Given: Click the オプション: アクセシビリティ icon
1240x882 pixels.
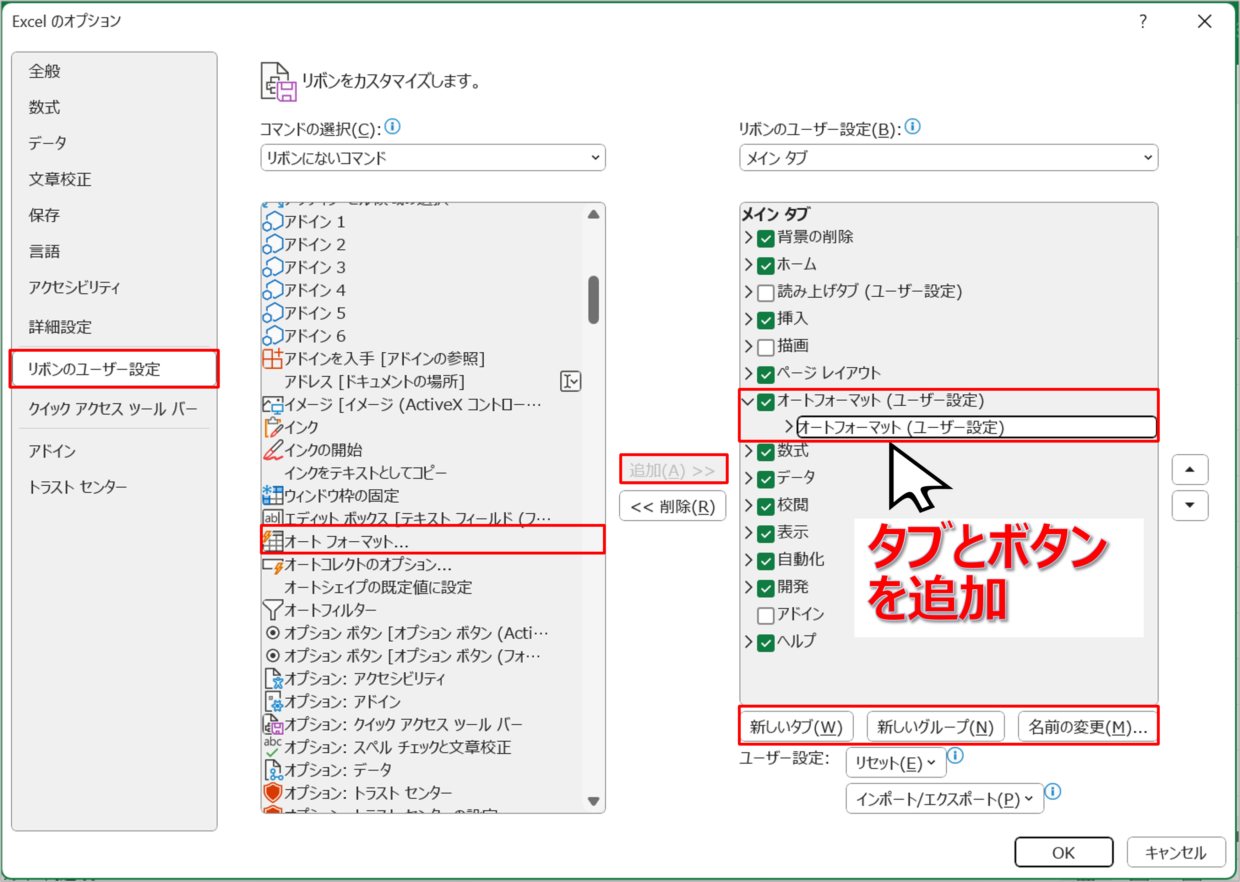Looking at the screenshot, I should tap(272, 679).
